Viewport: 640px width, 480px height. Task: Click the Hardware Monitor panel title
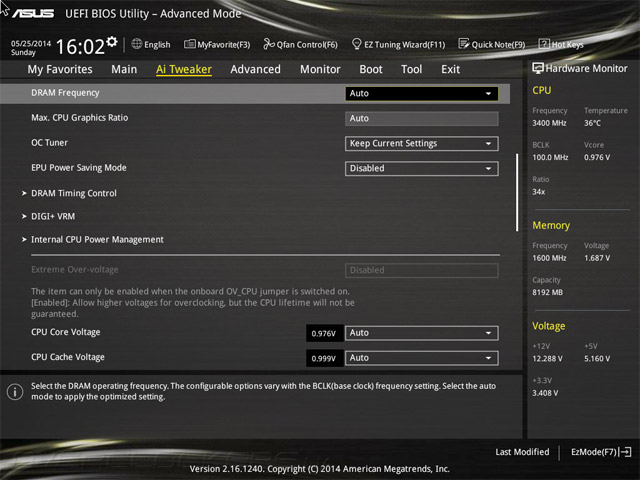tap(587, 69)
